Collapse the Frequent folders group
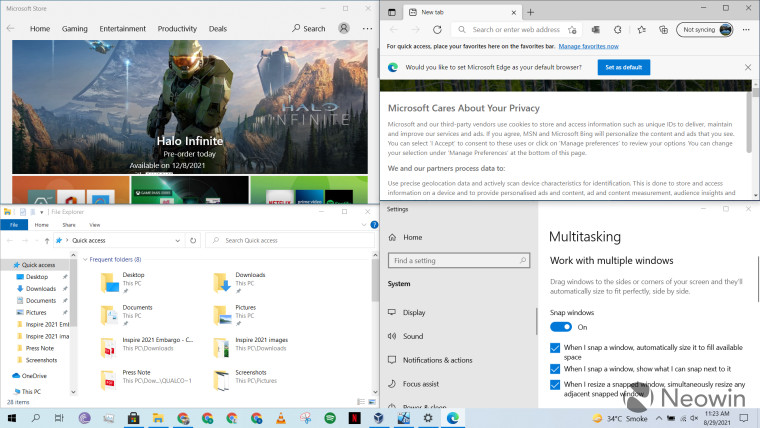Screen dimensions: 760x428 (85, 260)
